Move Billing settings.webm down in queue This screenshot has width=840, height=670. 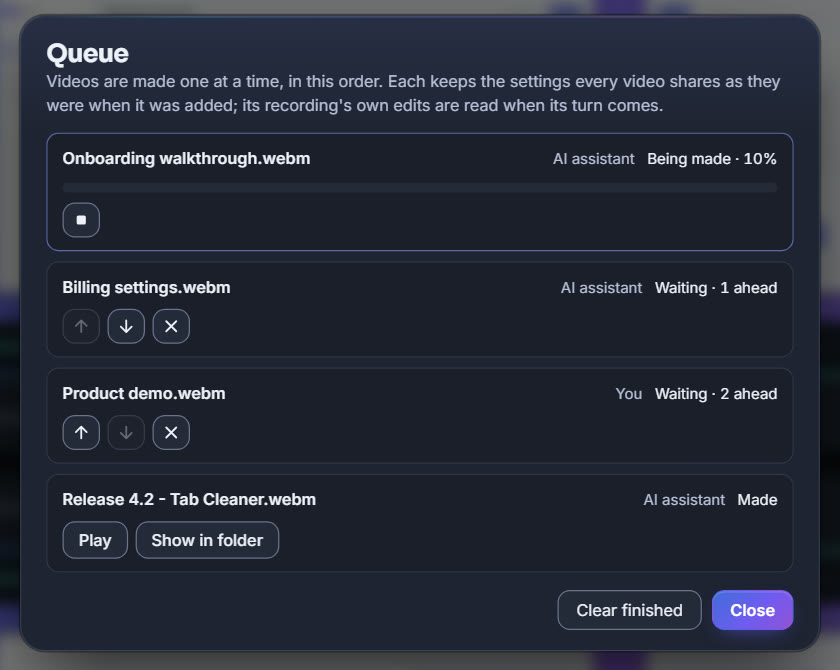126,326
